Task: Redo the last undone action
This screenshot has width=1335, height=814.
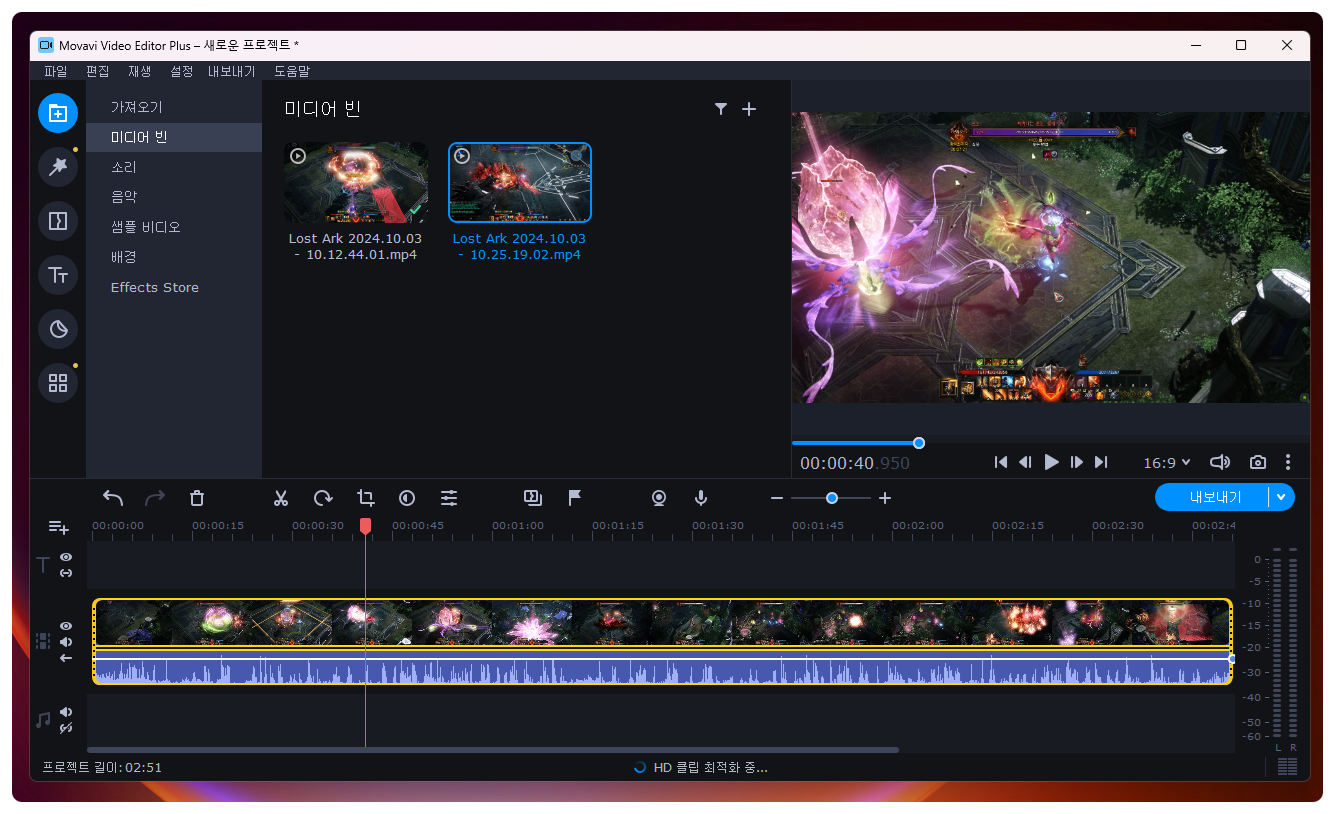Action: [x=155, y=497]
